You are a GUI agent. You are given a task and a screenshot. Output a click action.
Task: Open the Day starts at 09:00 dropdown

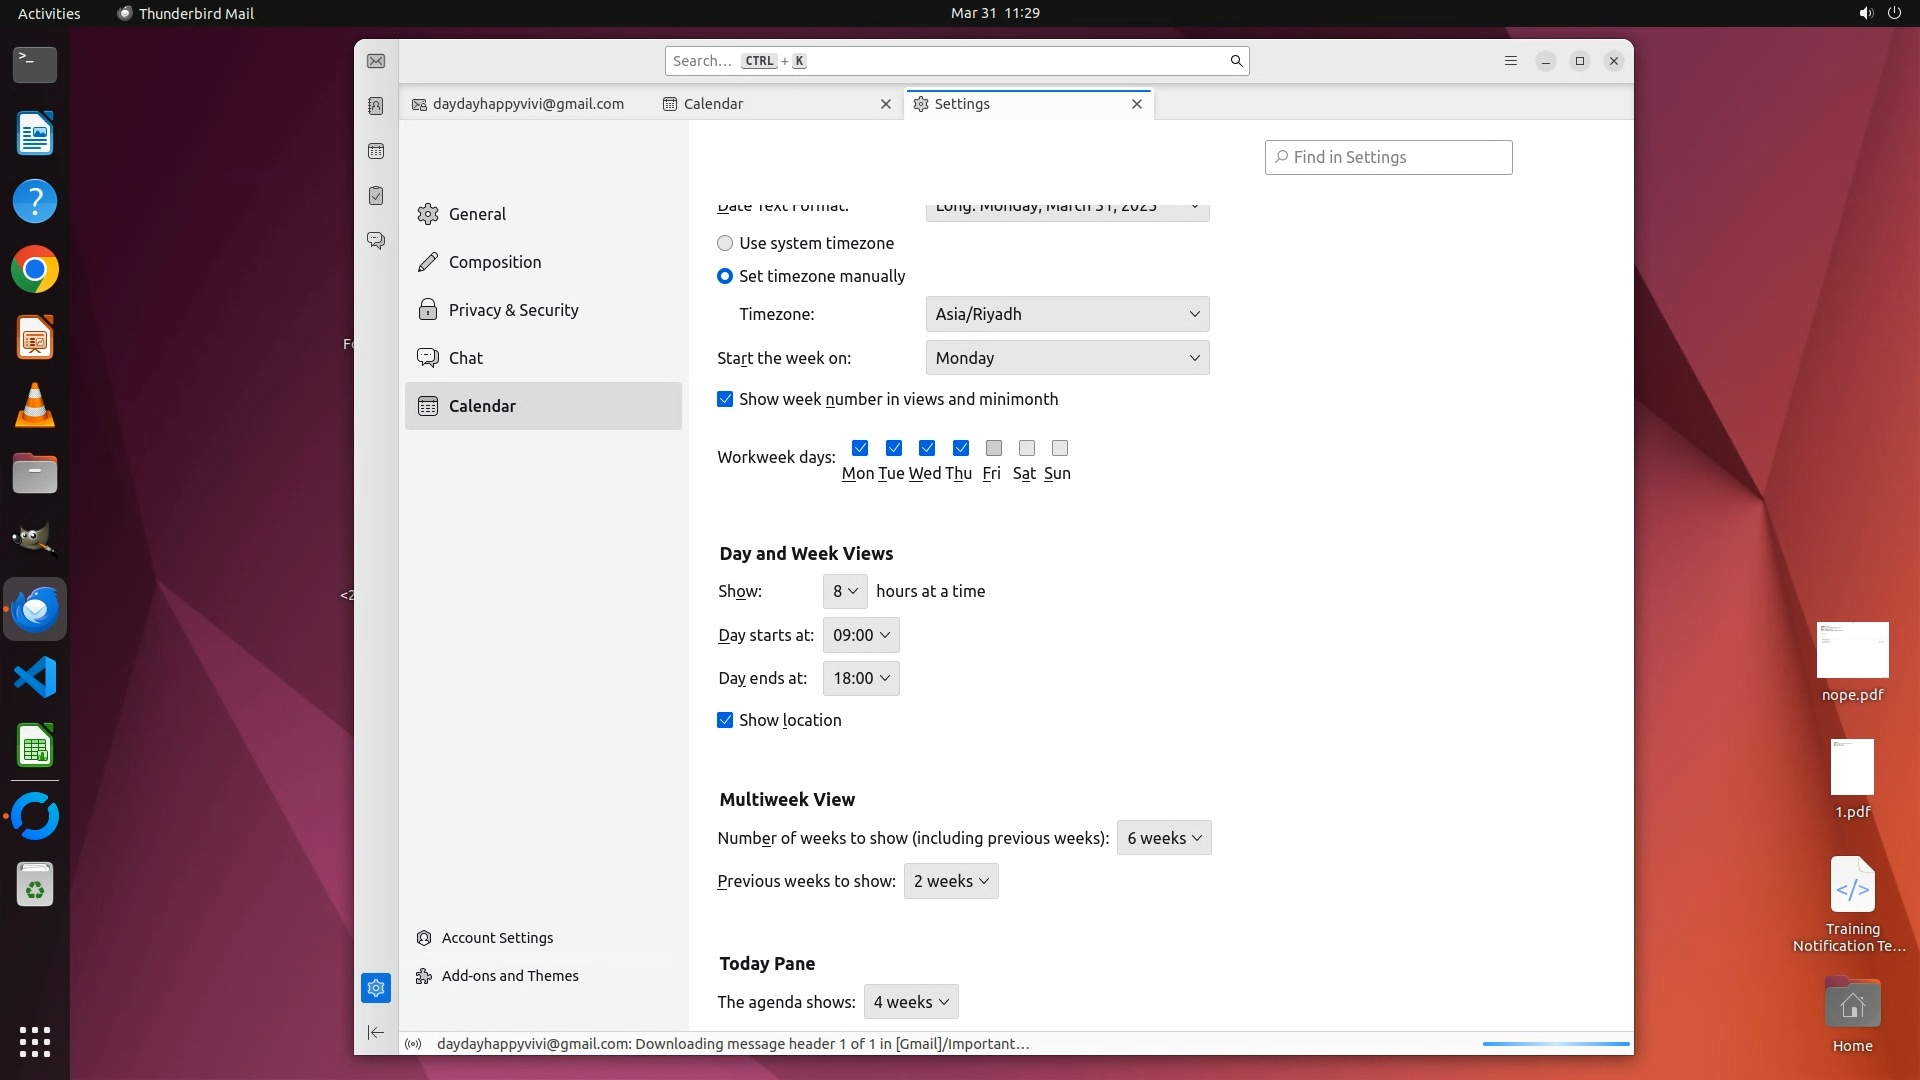click(x=860, y=635)
